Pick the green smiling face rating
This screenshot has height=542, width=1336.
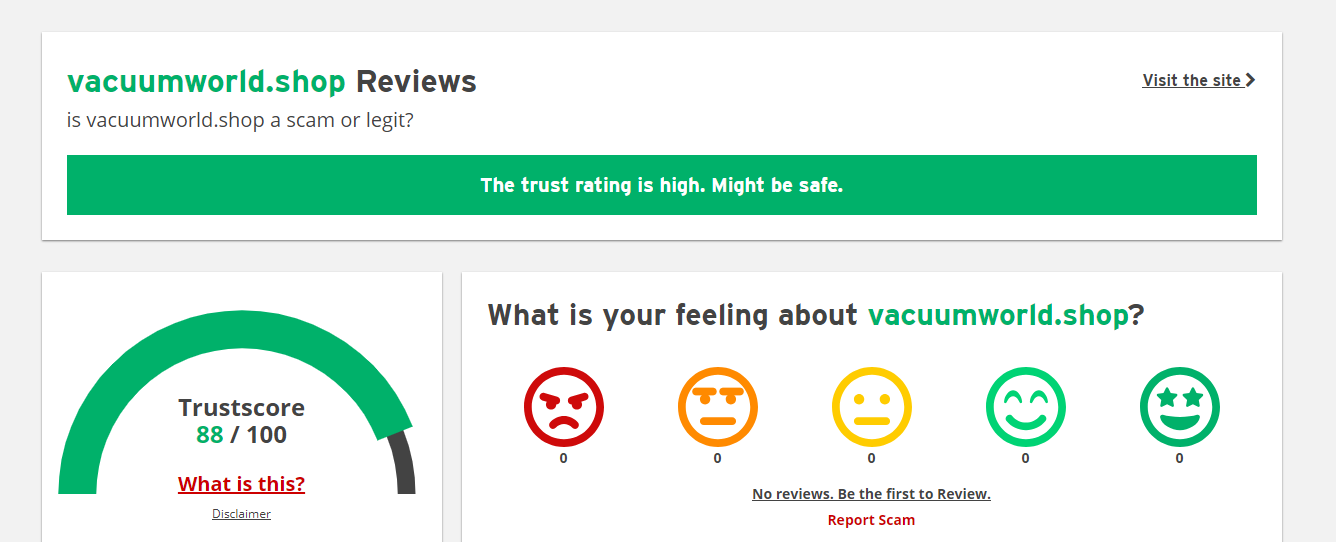(x=1026, y=407)
